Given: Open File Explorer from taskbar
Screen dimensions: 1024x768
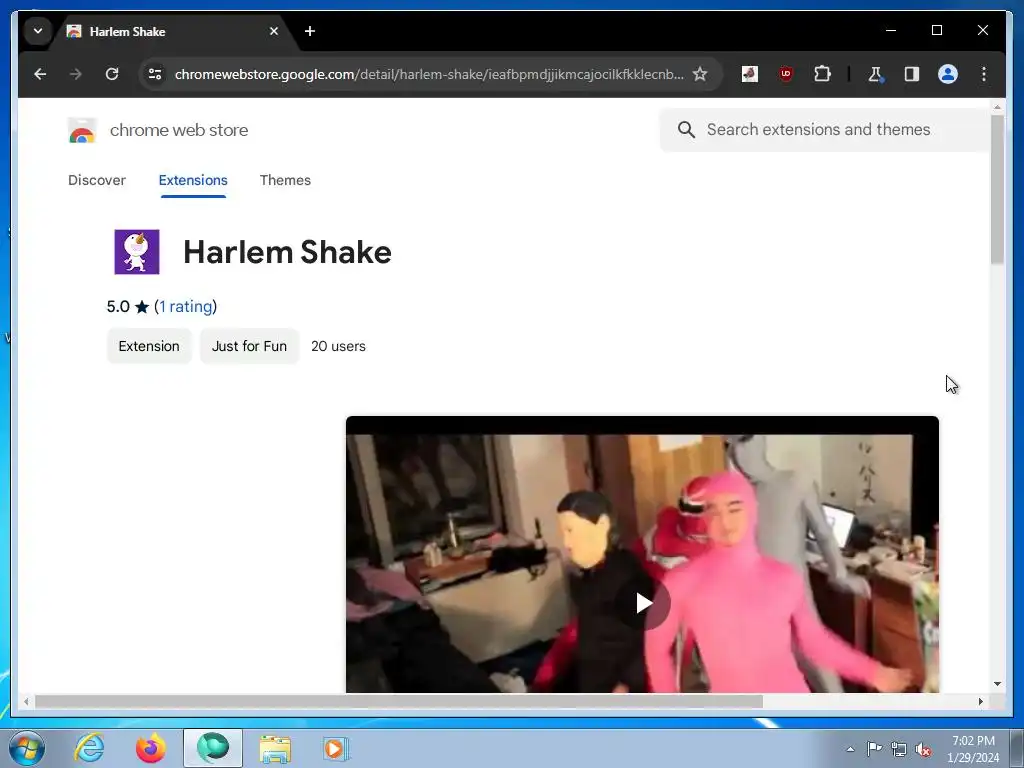Looking at the screenshot, I should pos(275,748).
